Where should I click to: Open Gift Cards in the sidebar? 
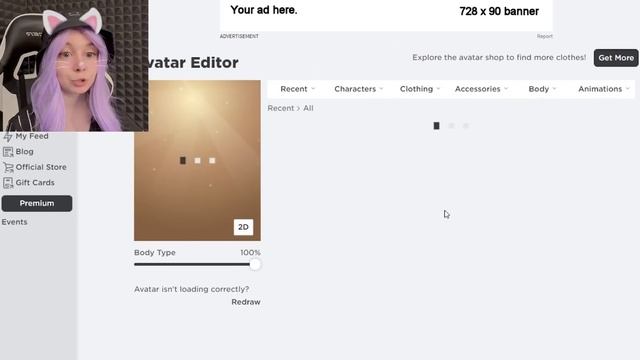click(35, 183)
